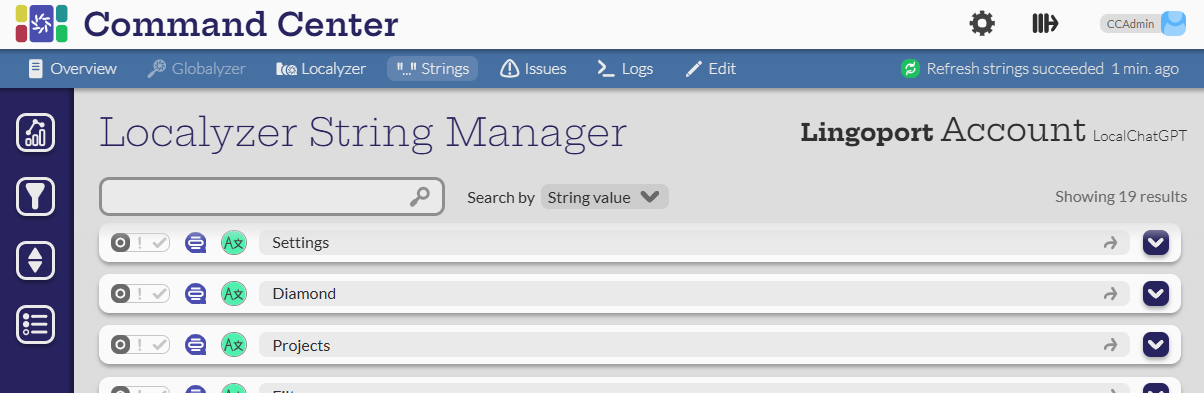Open the Localyzer tab
Viewport: 1204px width, 393px height.
pos(320,69)
